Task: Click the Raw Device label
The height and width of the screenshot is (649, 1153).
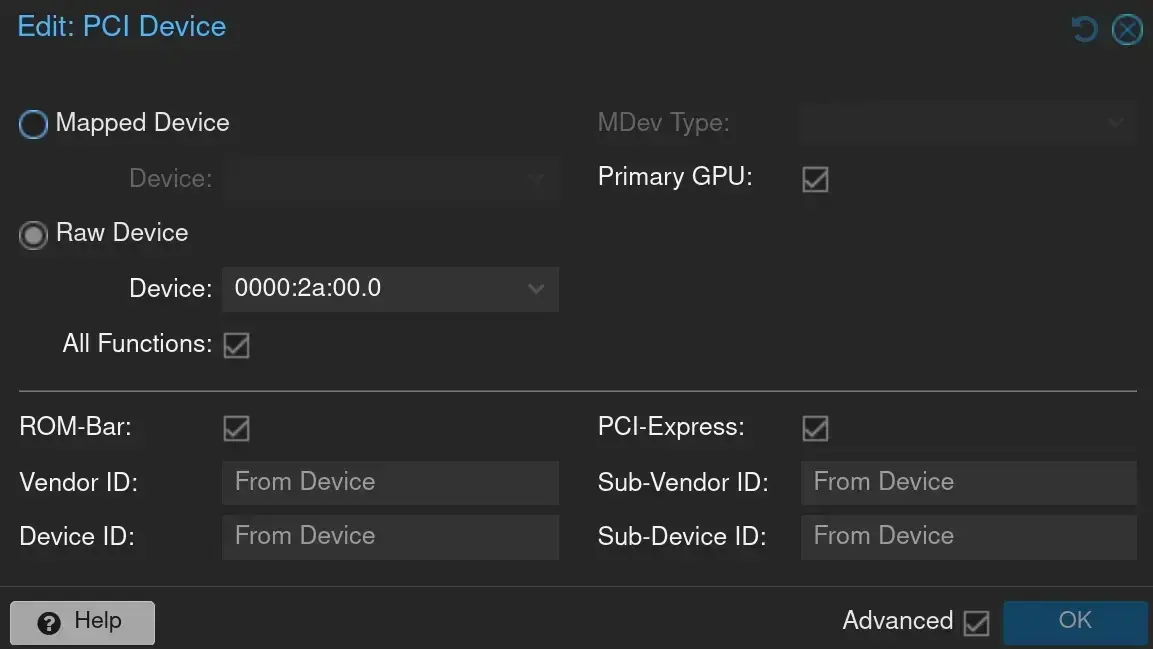Action: (122, 233)
